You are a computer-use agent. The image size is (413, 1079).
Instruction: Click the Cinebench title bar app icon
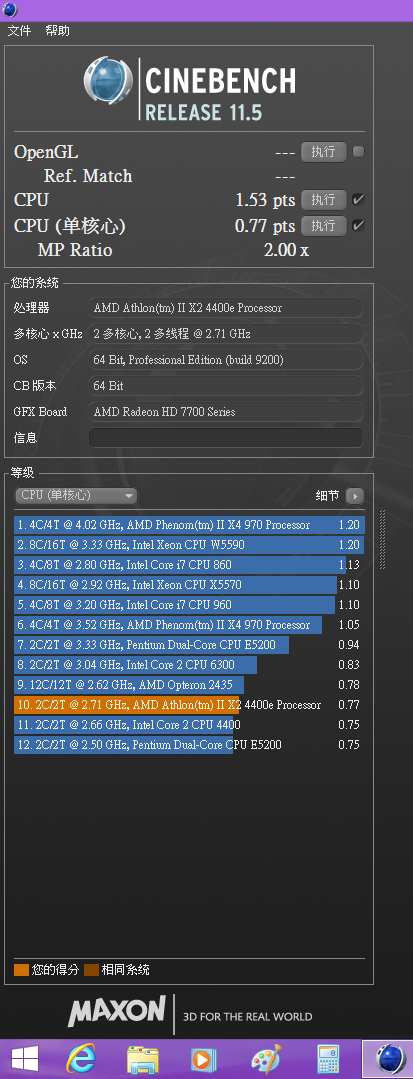[x=10, y=10]
